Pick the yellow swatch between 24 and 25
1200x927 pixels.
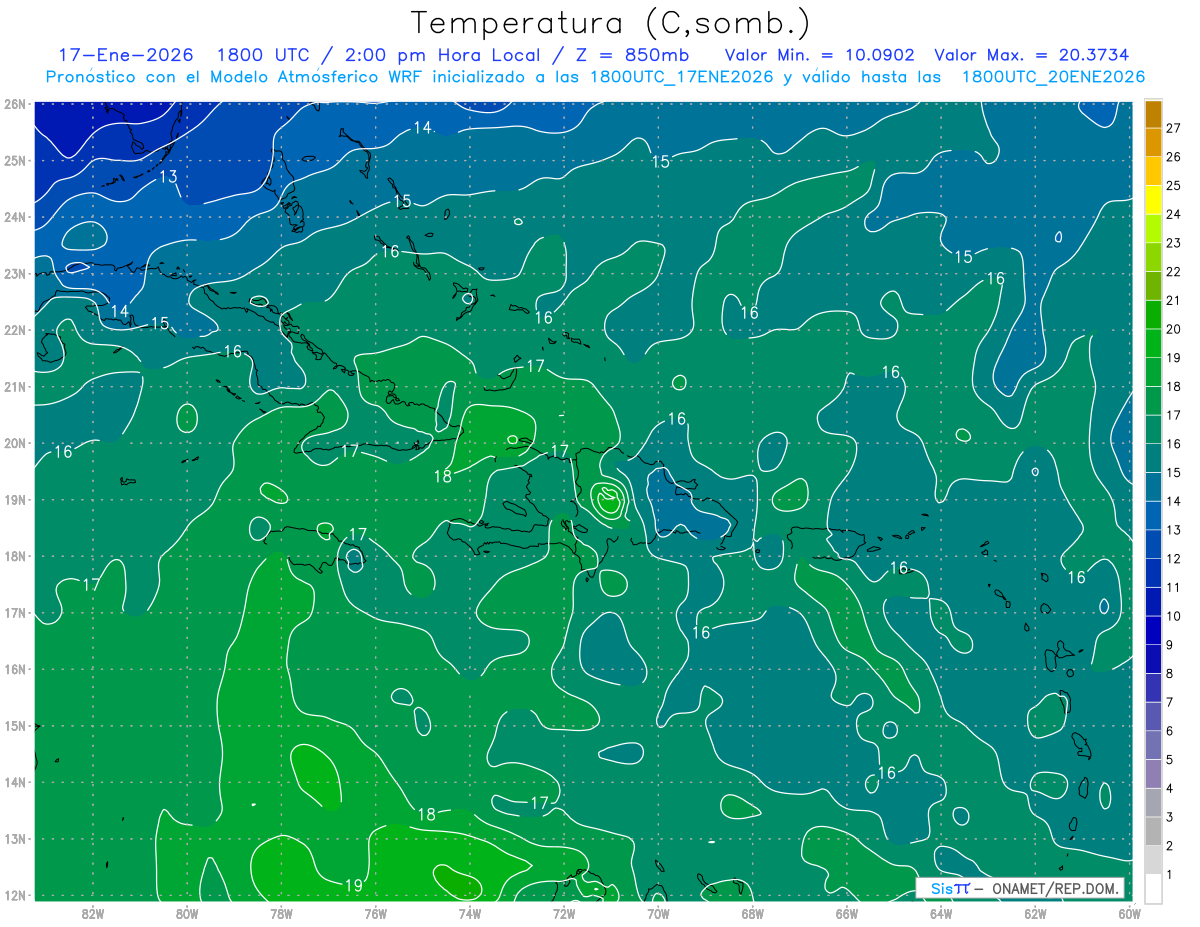point(1153,200)
